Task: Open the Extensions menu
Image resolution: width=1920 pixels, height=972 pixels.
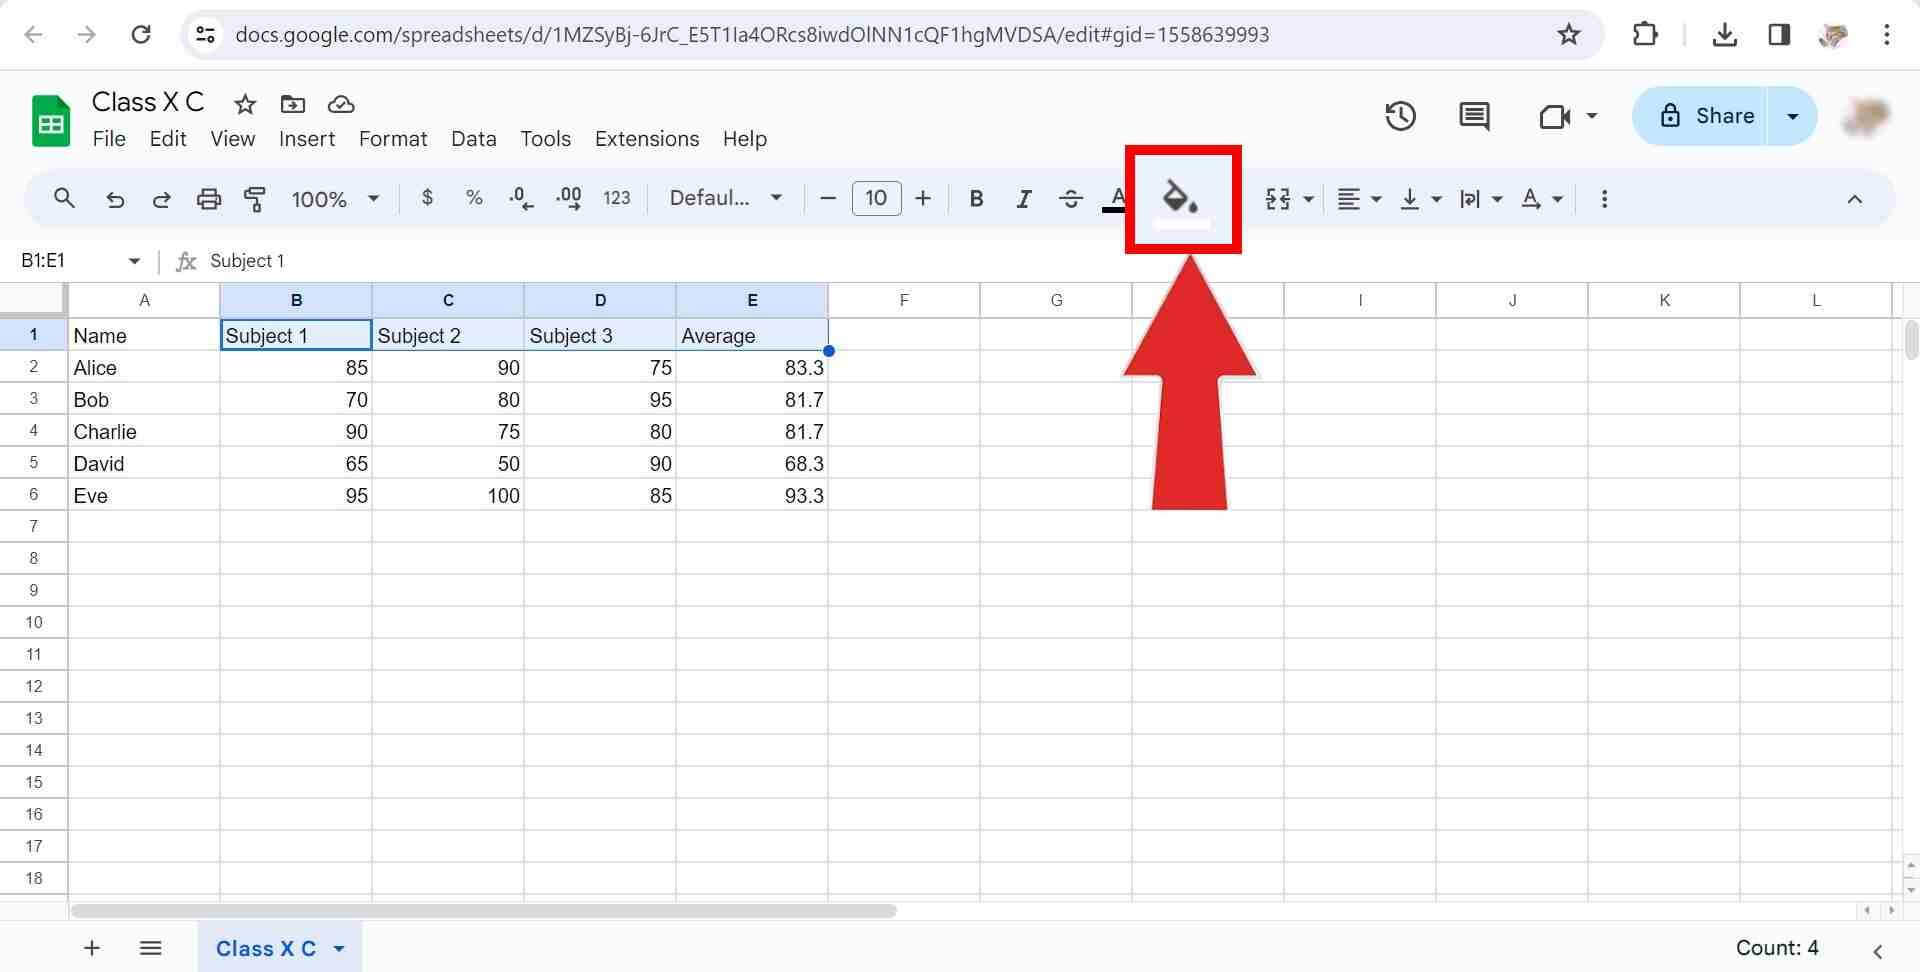Action: coord(646,139)
